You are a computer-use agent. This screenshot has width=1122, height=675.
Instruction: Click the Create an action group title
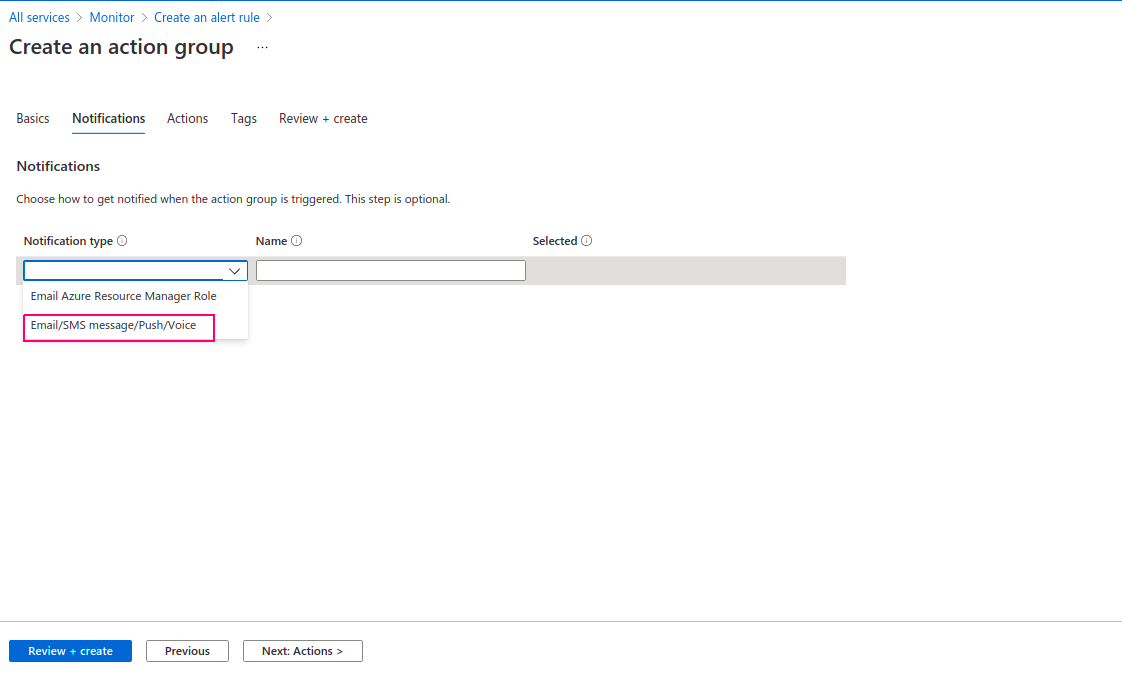121,47
